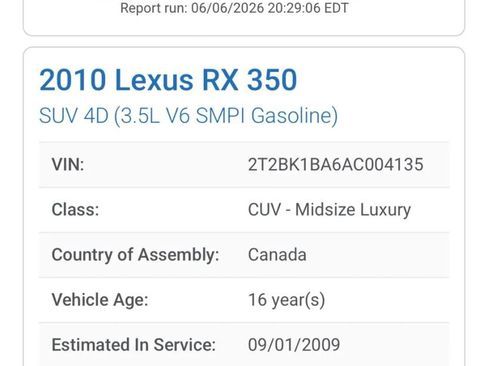488x366 pixels.
Task: Click 3.5L V6 SMPI Gasoline engine text
Action: point(226,116)
